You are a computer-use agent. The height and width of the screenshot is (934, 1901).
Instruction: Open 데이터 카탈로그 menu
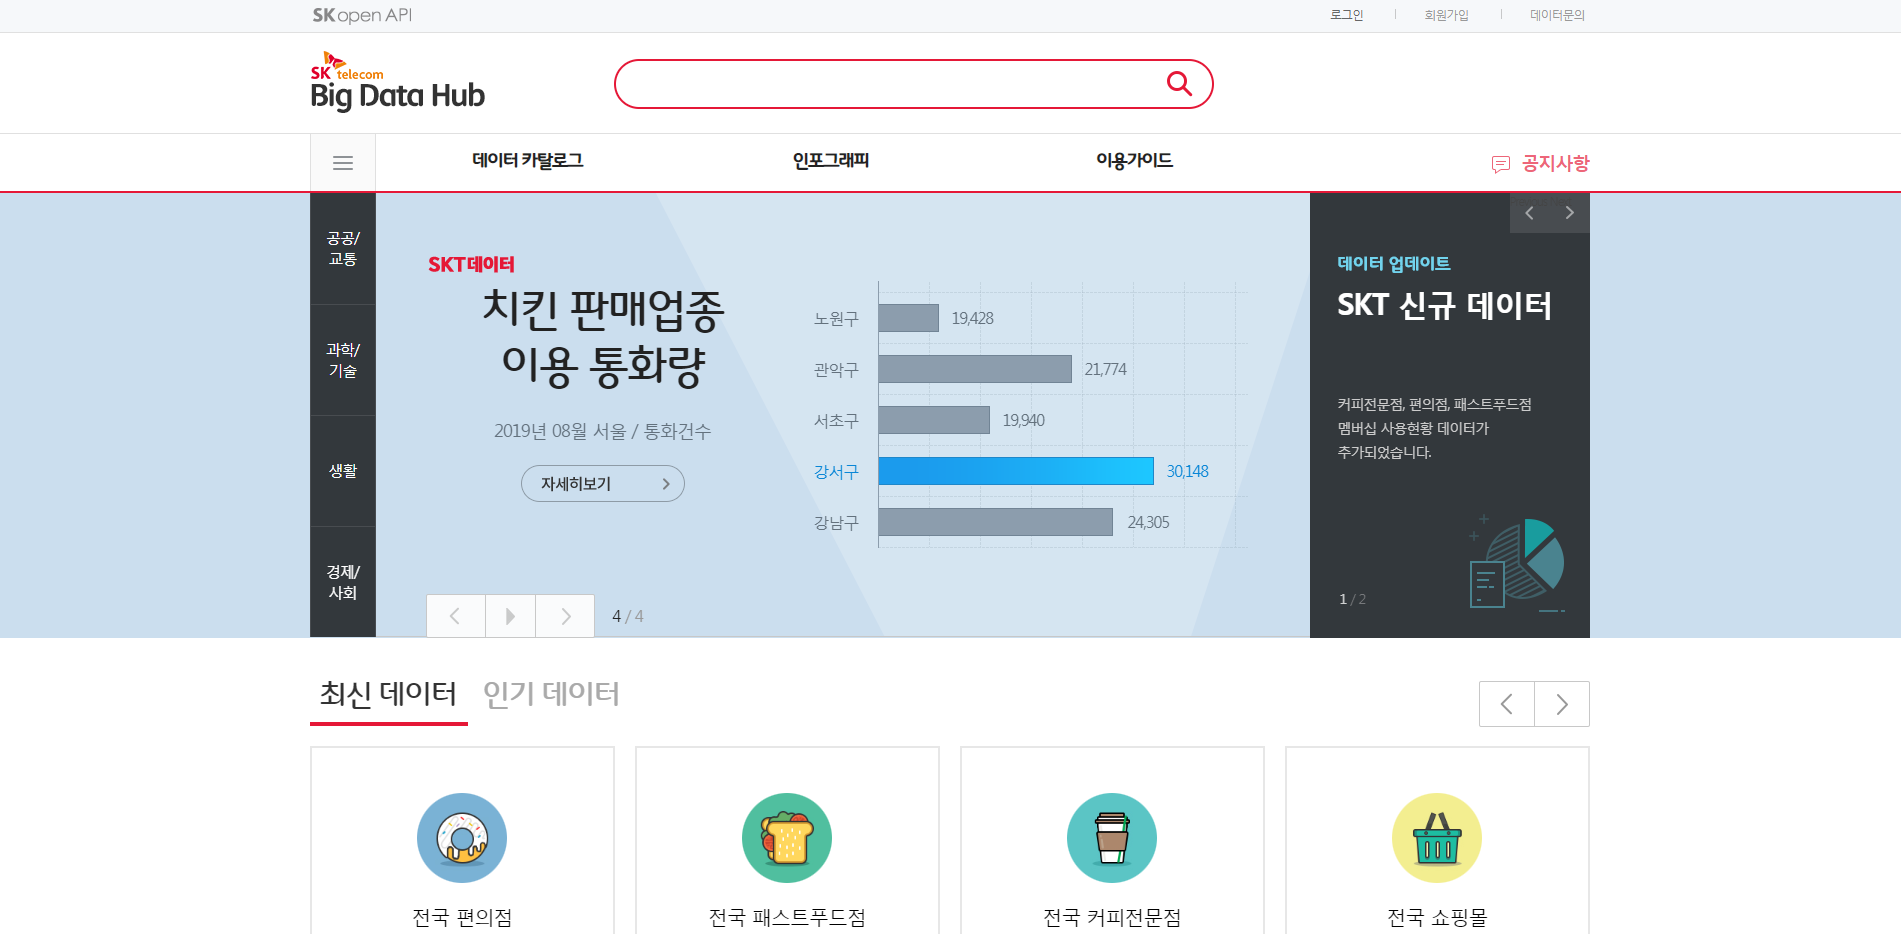tap(528, 160)
